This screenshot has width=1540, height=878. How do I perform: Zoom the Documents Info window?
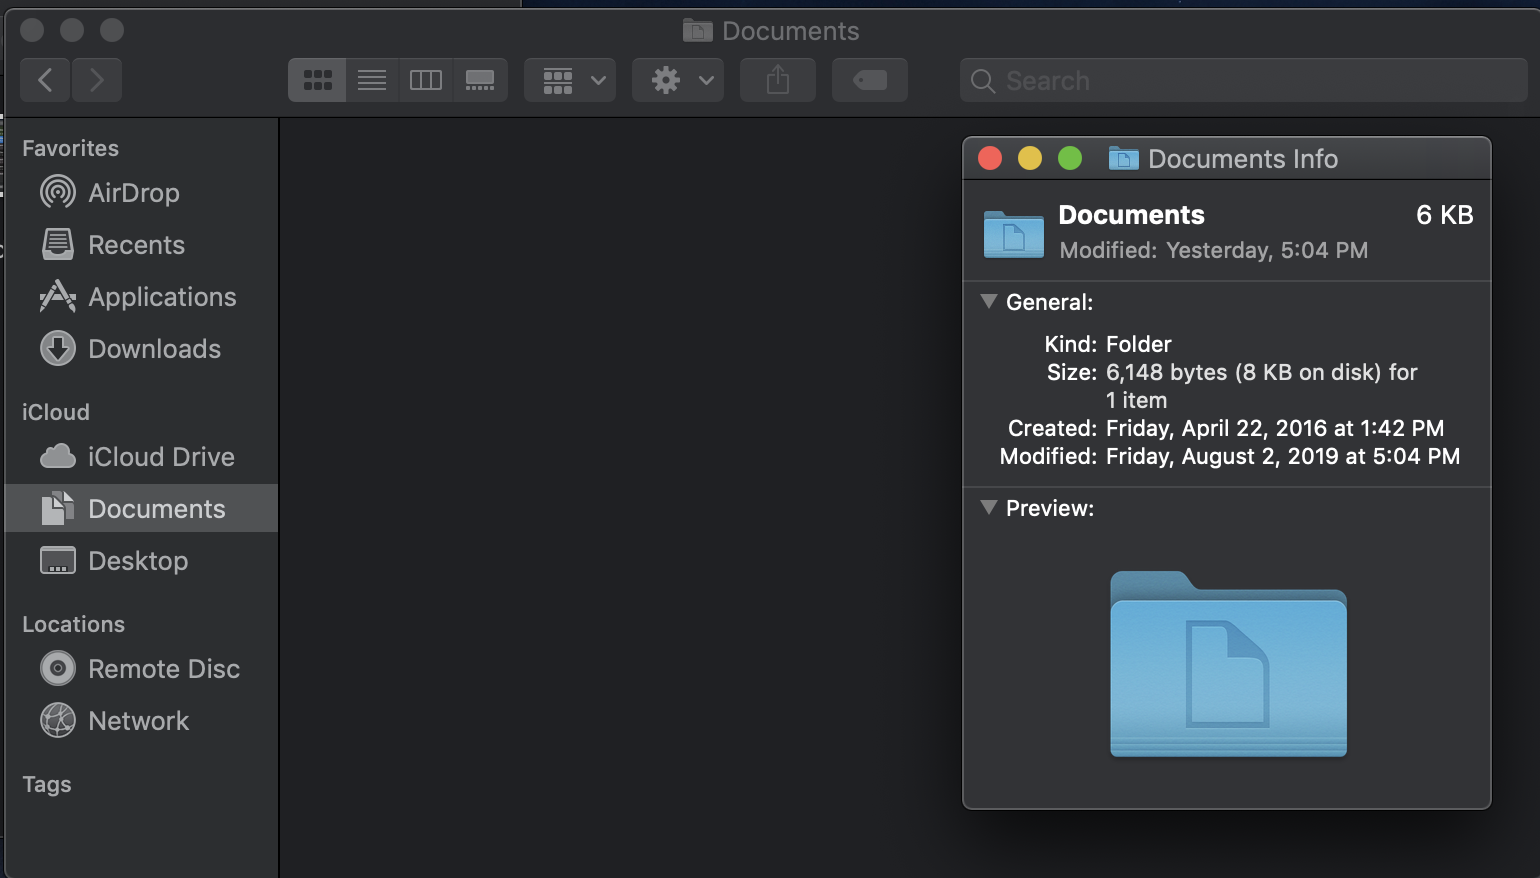(1070, 158)
